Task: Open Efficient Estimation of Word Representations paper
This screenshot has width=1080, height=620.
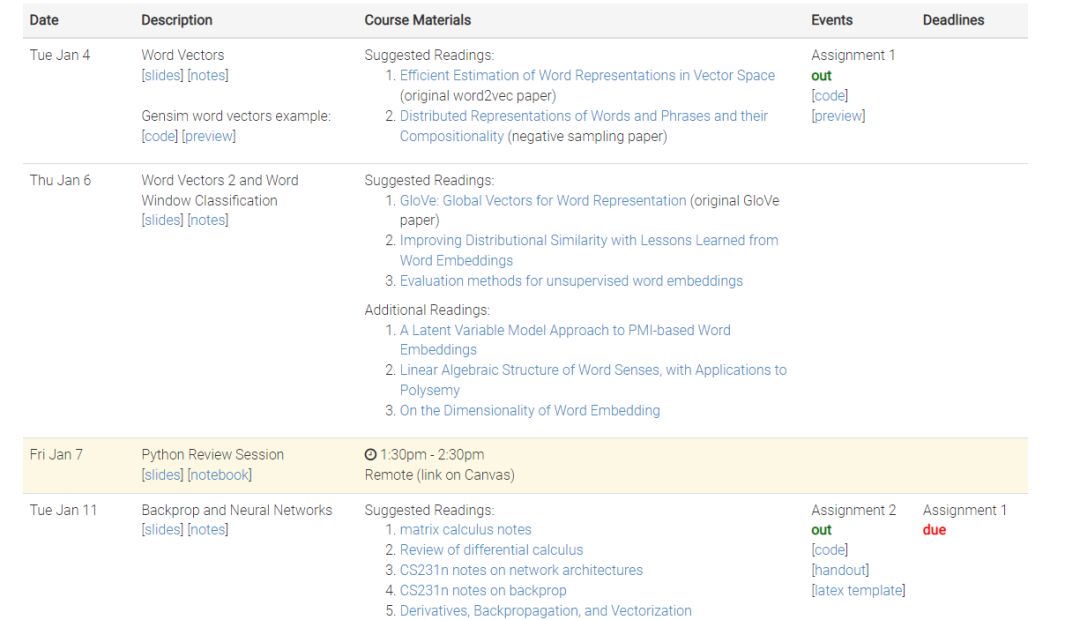Action: 587,75
